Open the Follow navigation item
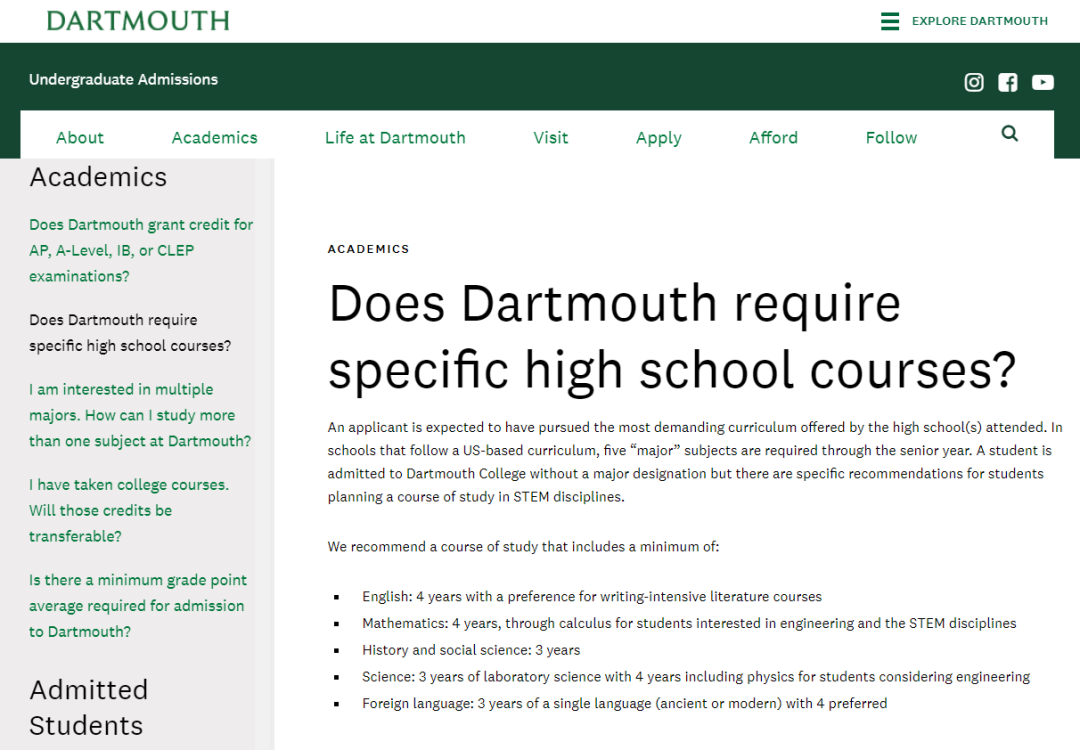 (x=891, y=138)
